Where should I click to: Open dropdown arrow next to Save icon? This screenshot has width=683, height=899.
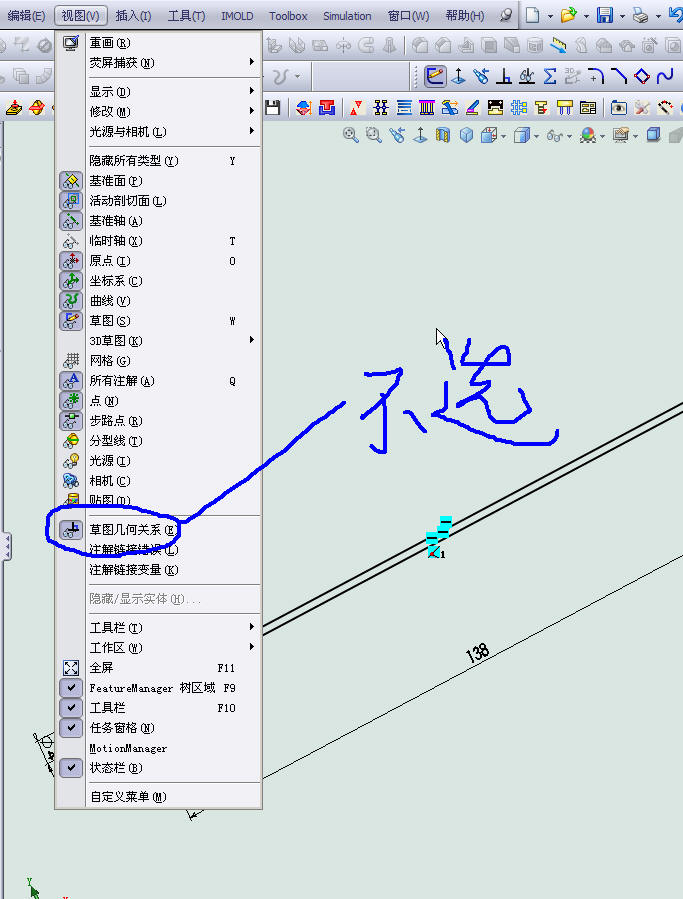click(x=622, y=16)
